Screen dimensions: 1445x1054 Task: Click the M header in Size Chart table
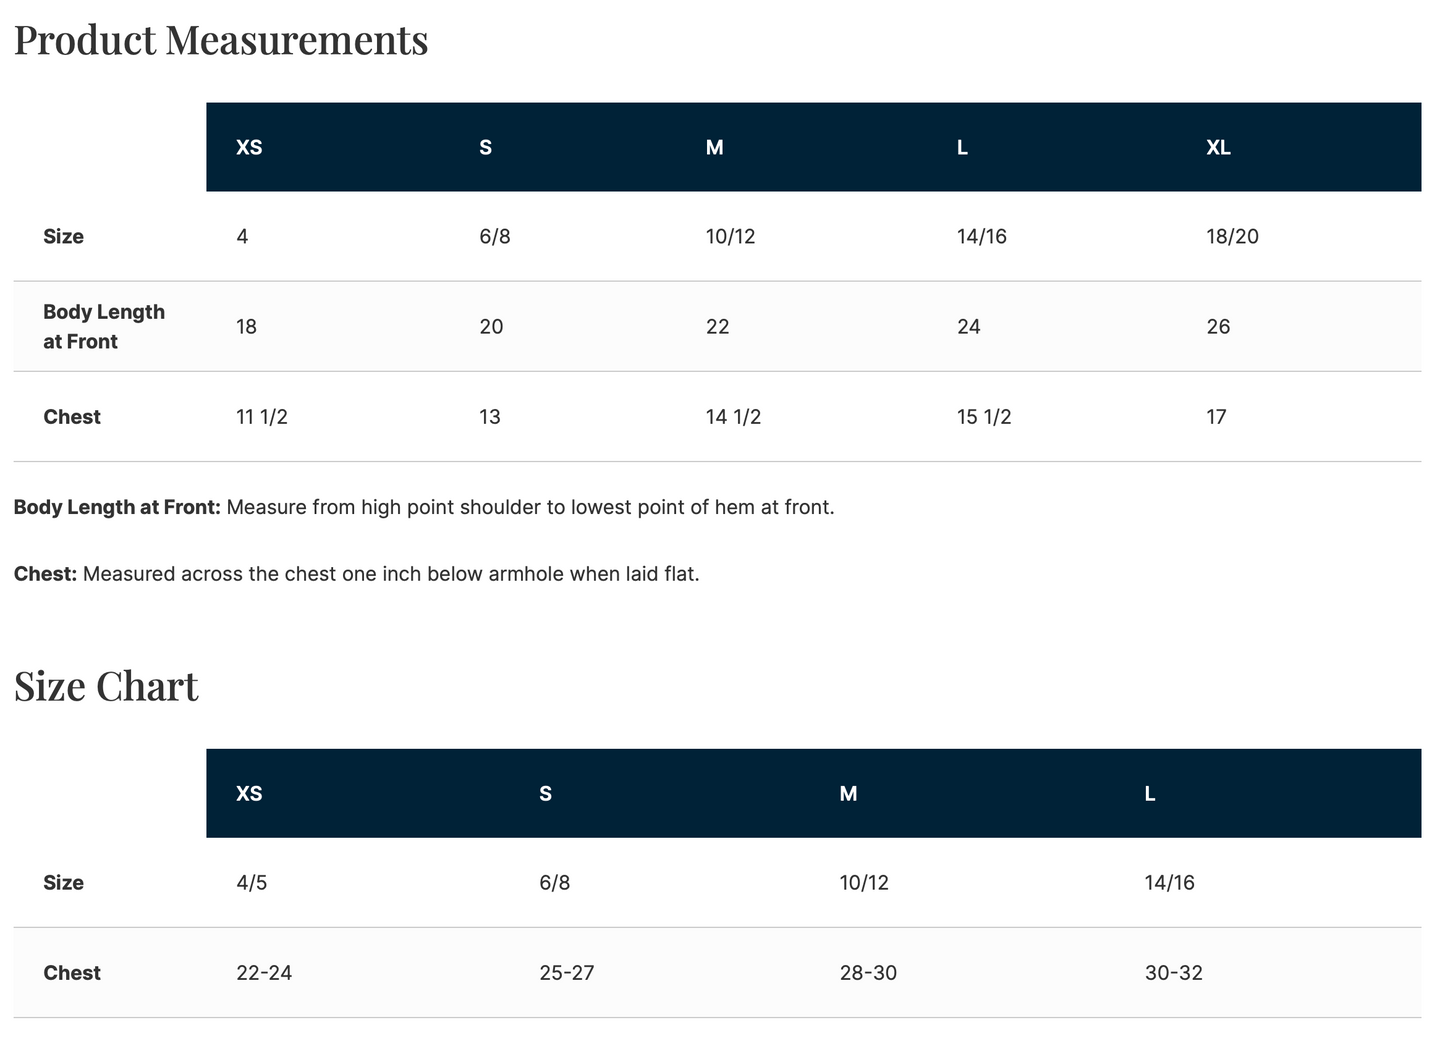(x=848, y=794)
